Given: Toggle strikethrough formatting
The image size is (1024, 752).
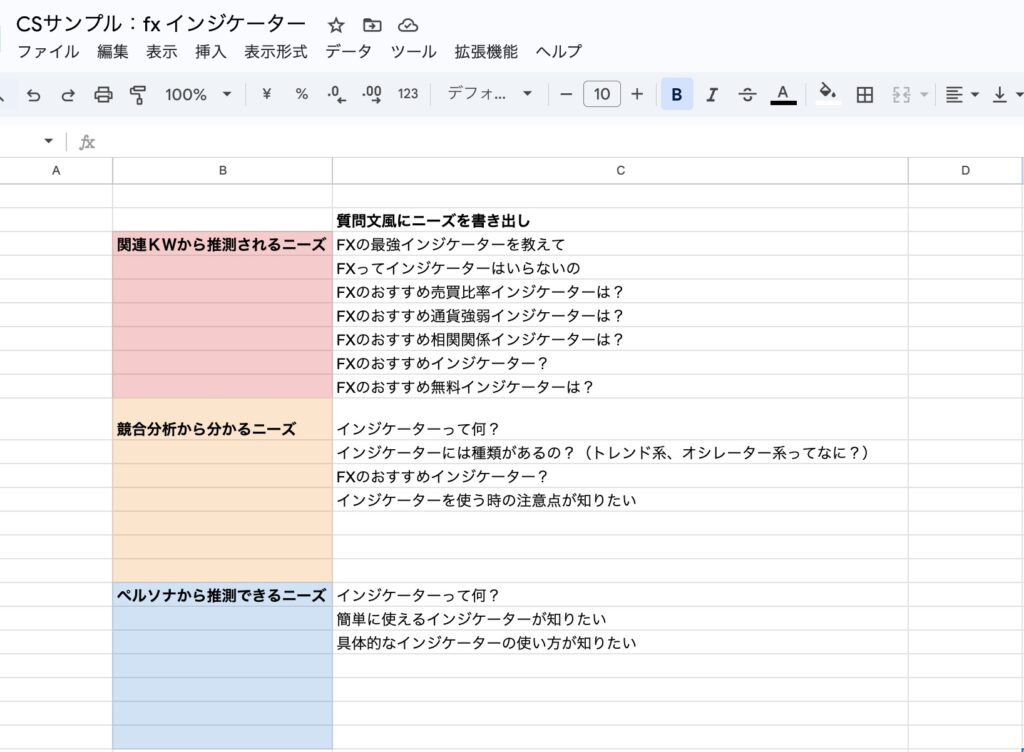Looking at the screenshot, I should tap(747, 95).
